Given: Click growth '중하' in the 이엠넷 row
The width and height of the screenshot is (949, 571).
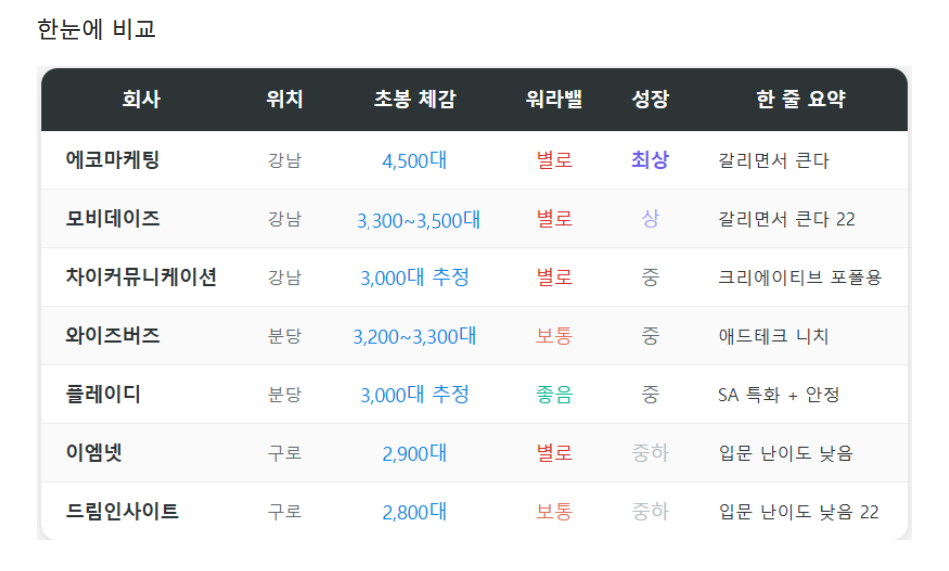Looking at the screenshot, I should coord(650,453).
